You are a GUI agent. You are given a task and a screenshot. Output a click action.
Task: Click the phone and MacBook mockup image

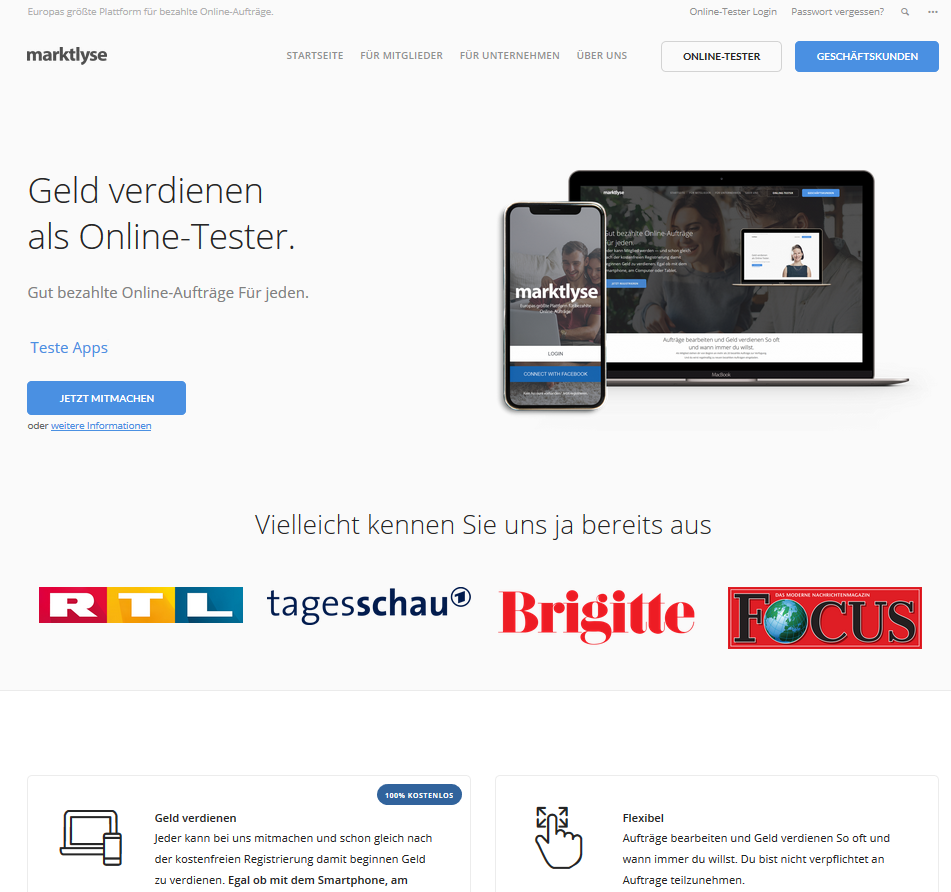tap(707, 290)
